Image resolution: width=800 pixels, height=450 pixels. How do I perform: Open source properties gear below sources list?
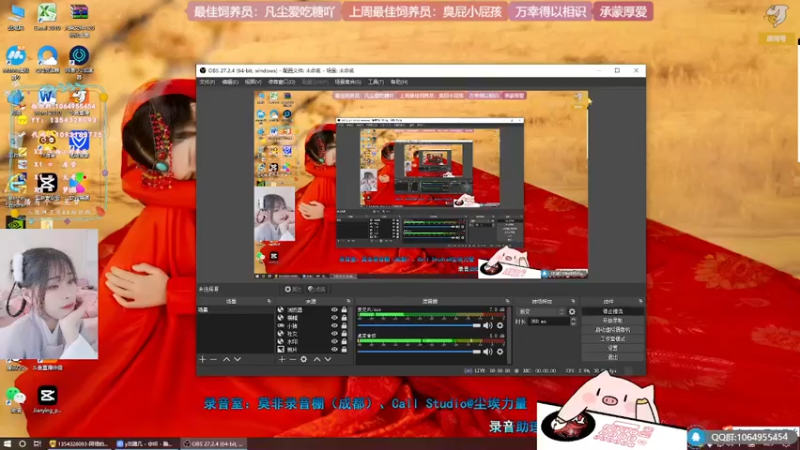coord(304,360)
